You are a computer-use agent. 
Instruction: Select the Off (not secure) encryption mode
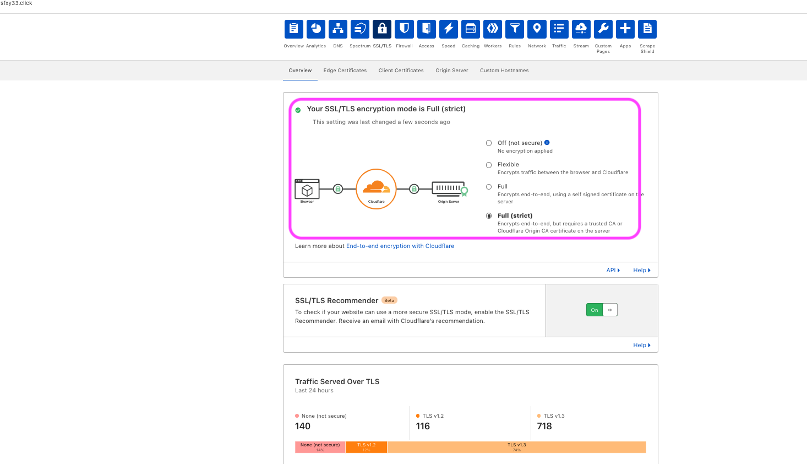(x=489, y=143)
